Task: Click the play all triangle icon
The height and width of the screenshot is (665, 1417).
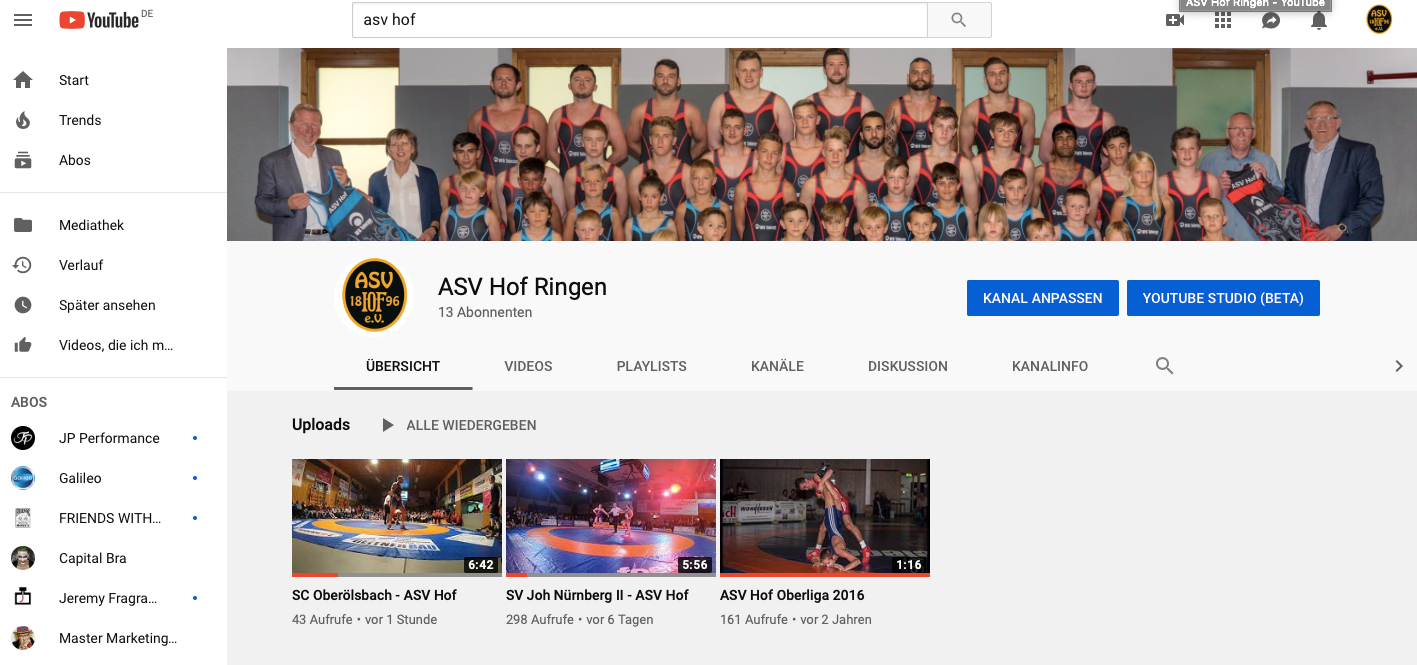Action: pyautogui.click(x=388, y=425)
